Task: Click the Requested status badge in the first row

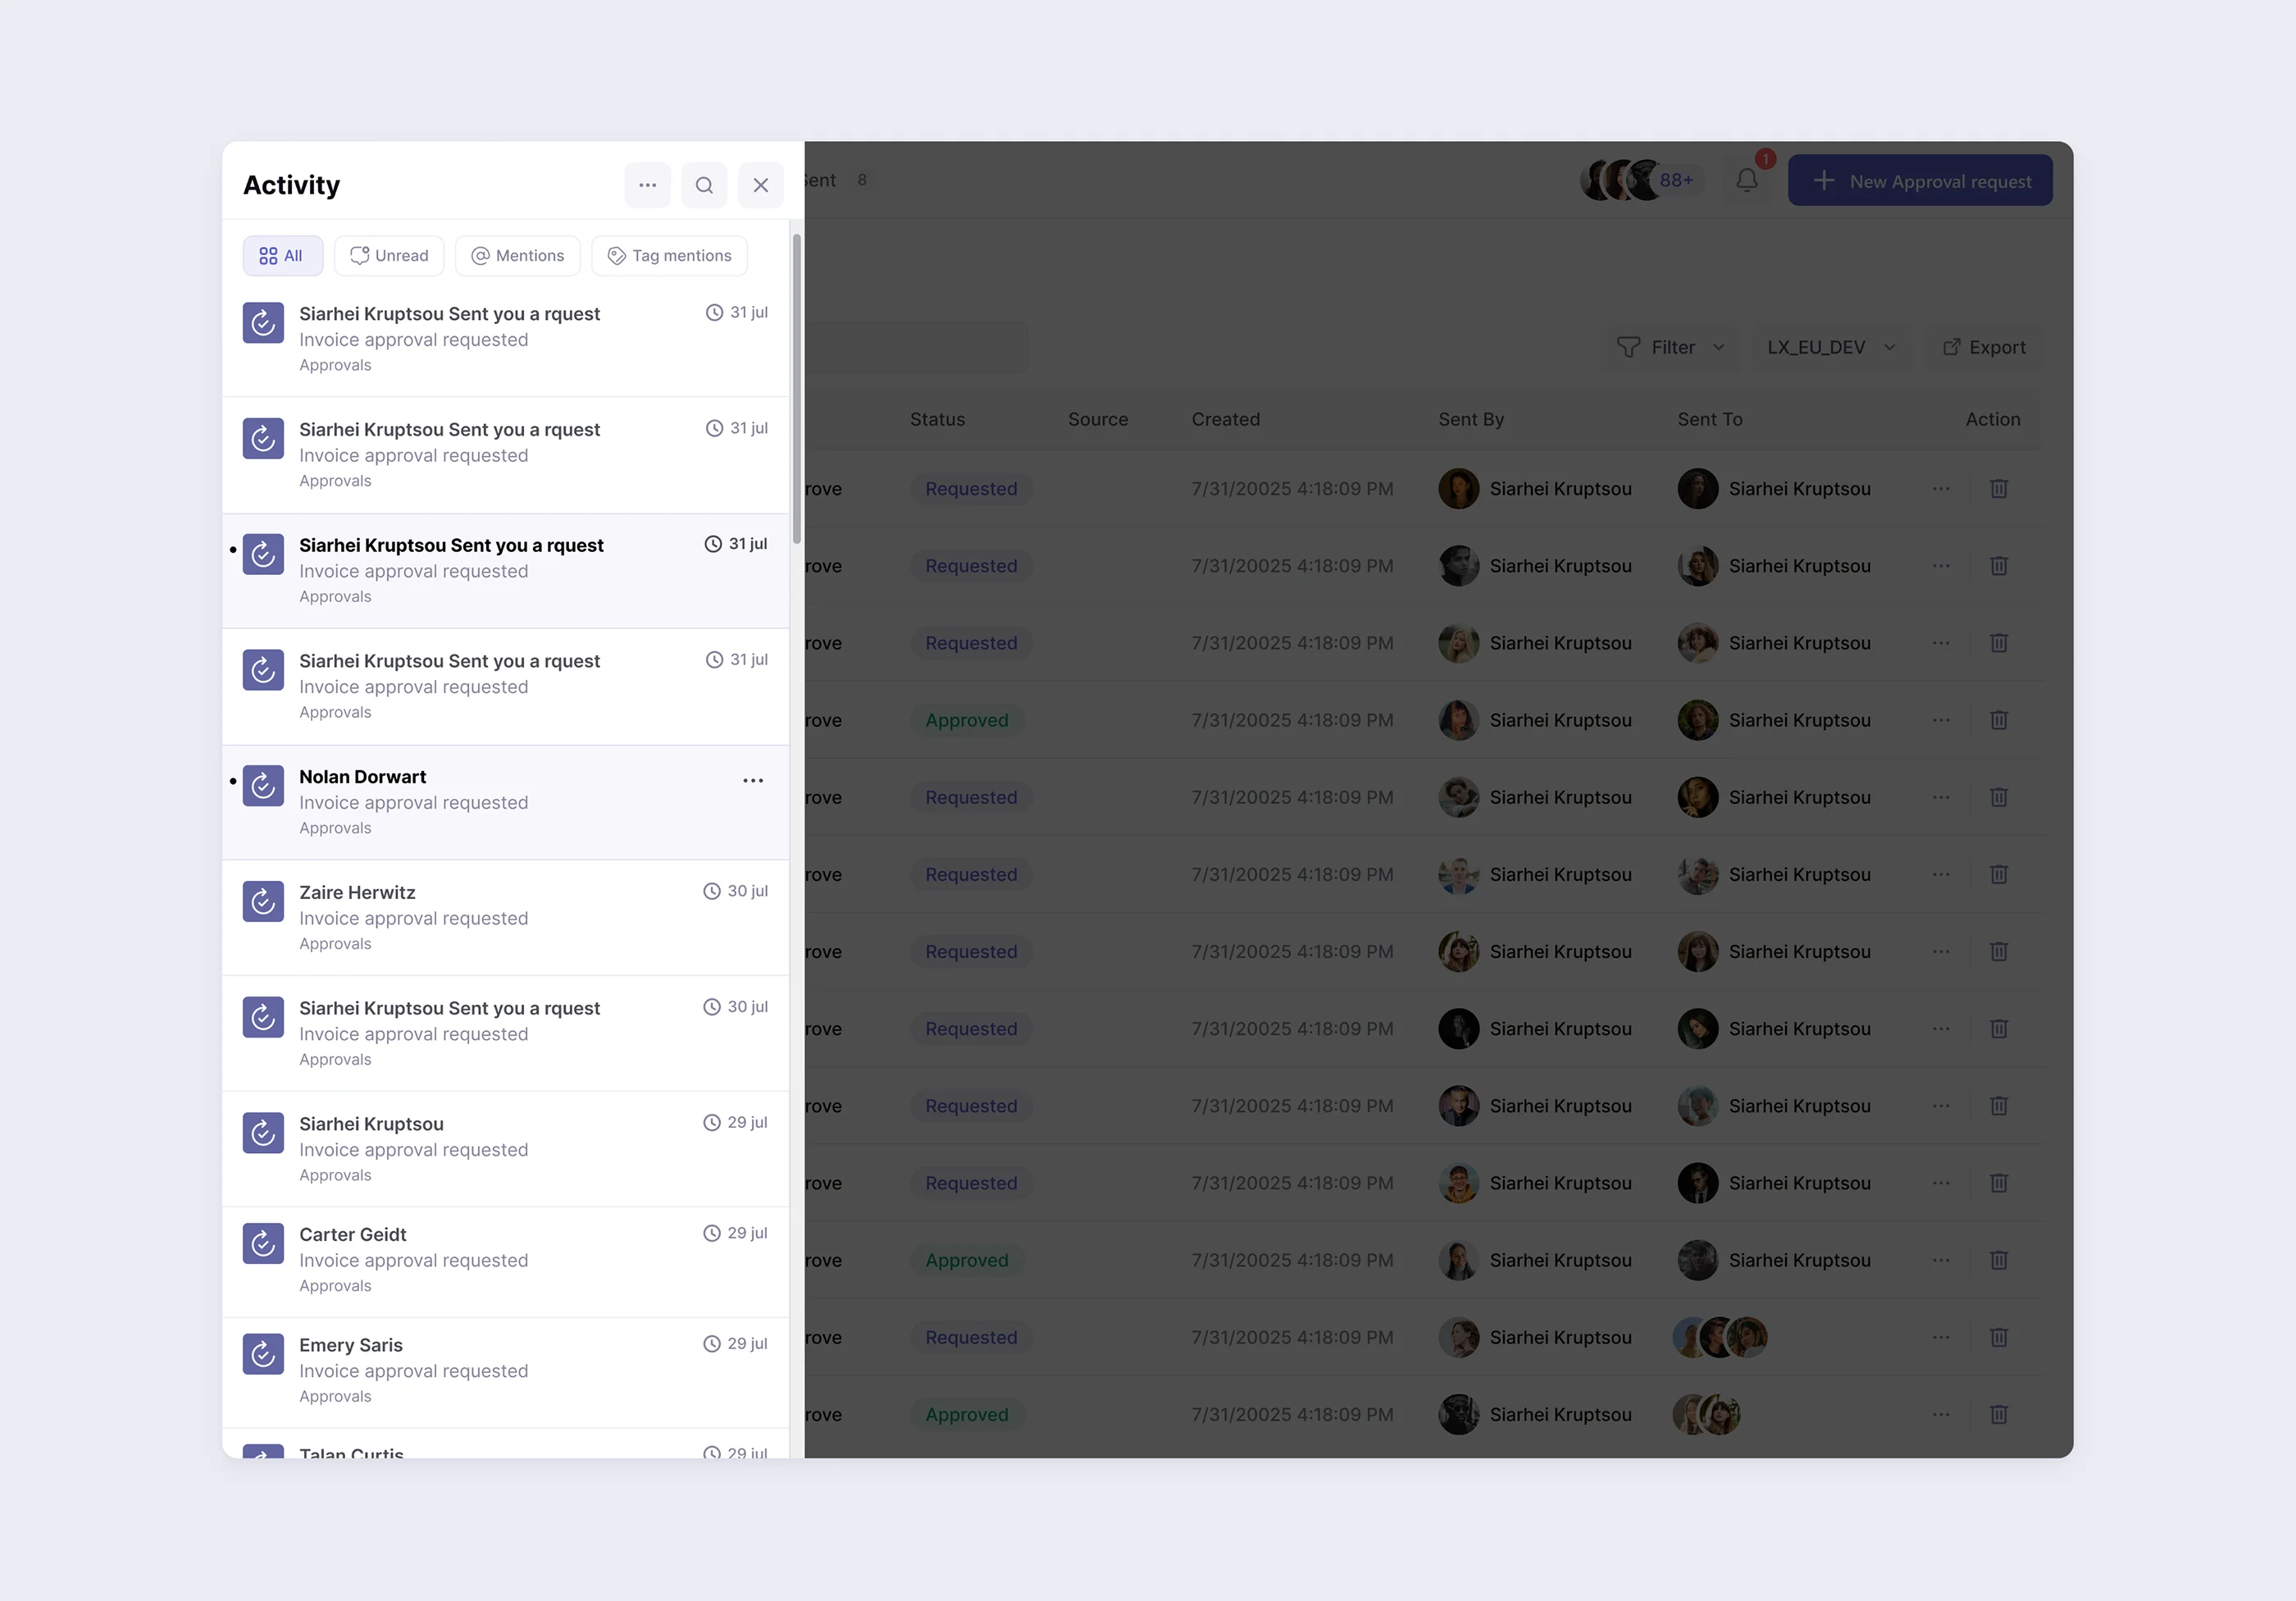Action: (x=971, y=489)
